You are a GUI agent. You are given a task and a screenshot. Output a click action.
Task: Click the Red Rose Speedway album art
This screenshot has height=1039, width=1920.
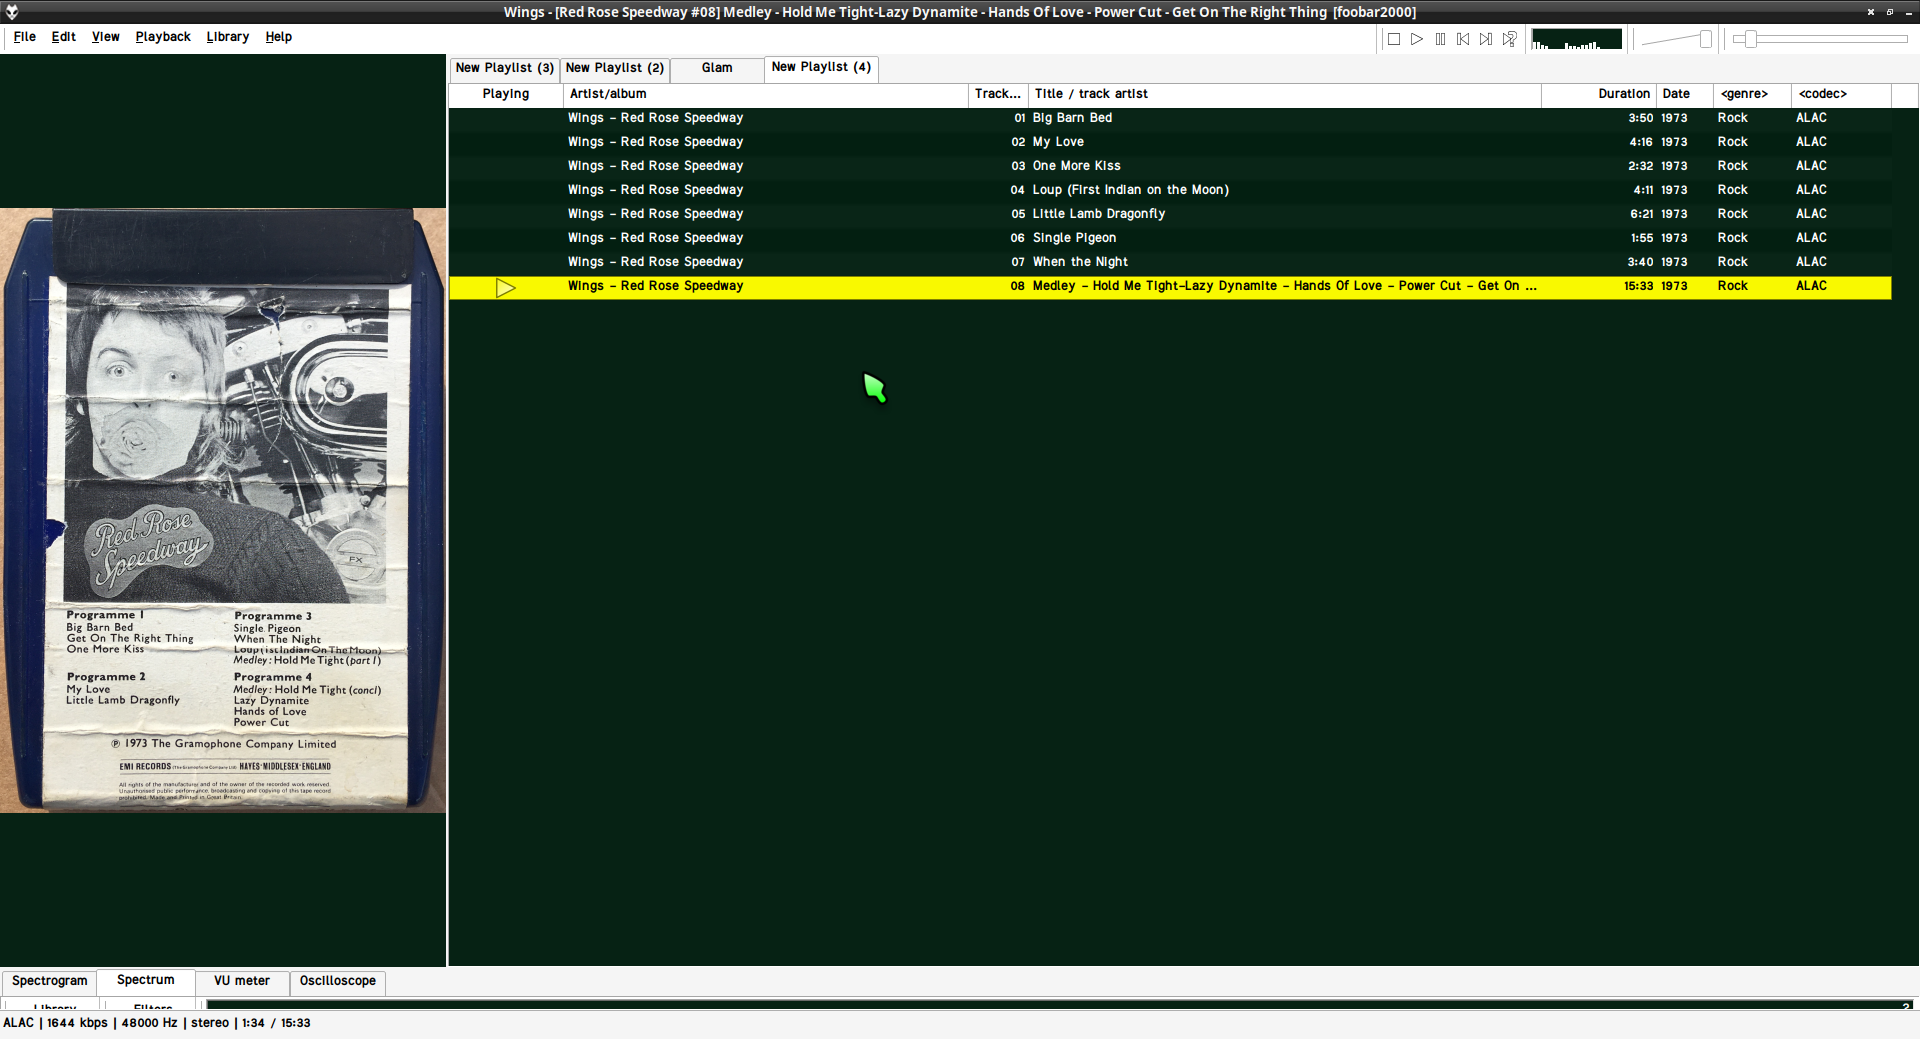pyautogui.click(x=223, y=510)
